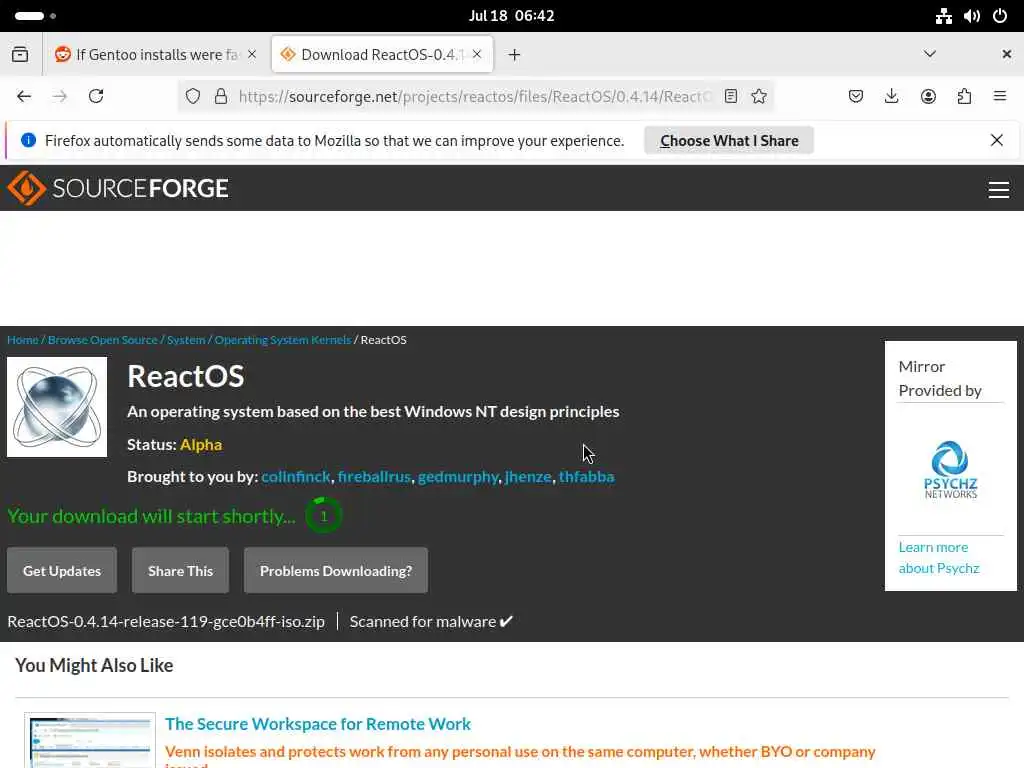Screen dimensions: 1024x768
Task: Click the Psychz Networks mirror logo
Action: [950, 470]
